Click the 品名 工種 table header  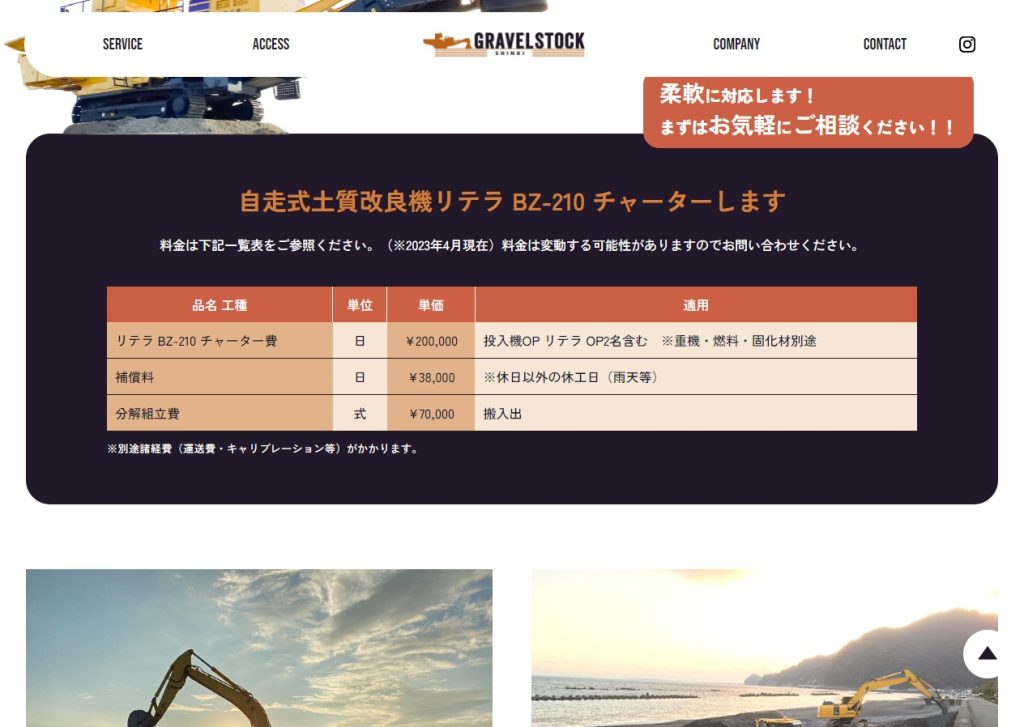[x=219, y=305]
